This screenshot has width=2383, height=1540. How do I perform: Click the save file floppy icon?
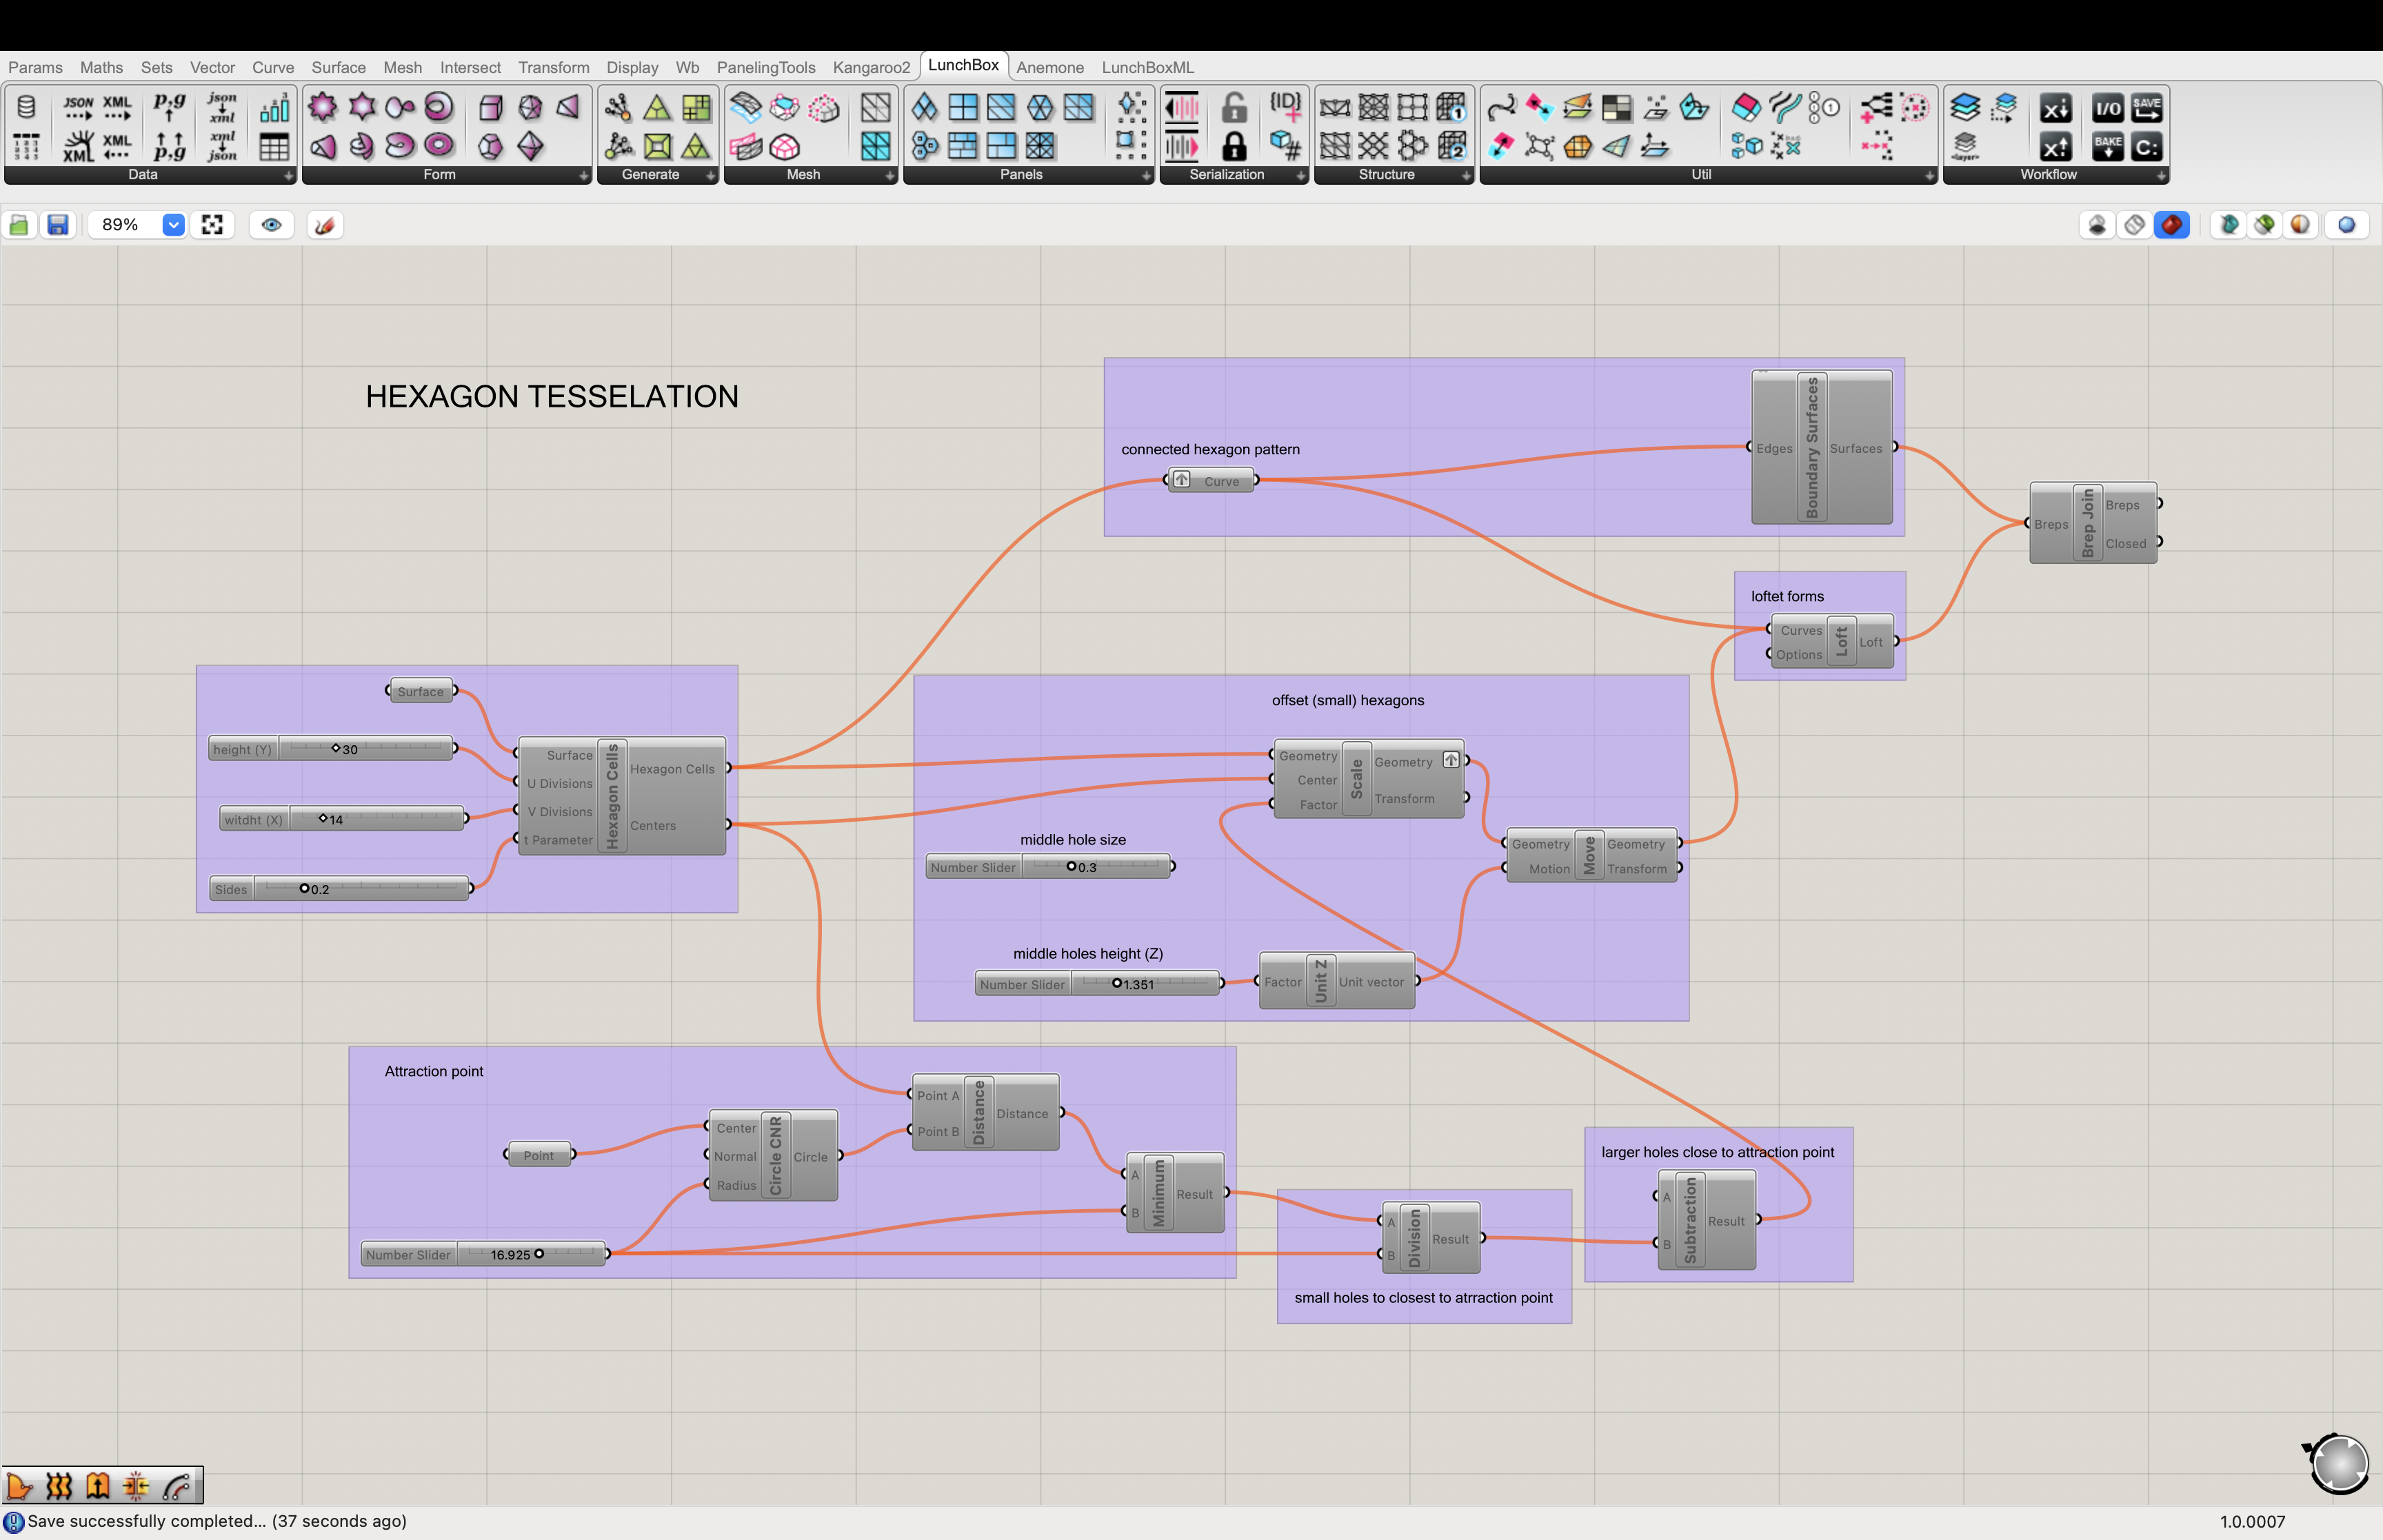click(58, 225)
